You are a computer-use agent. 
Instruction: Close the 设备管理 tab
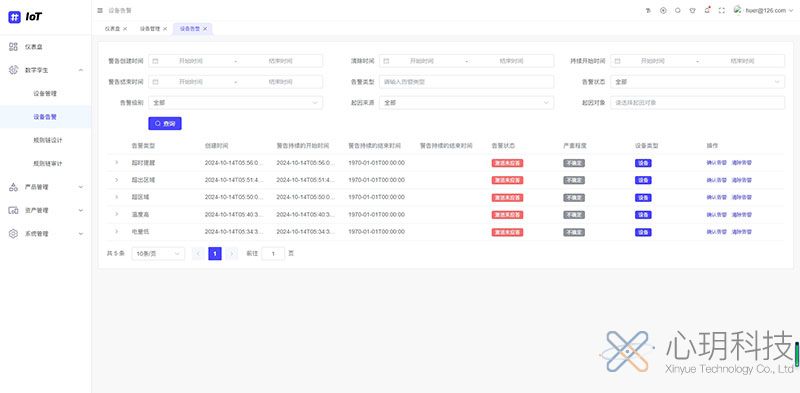(x=165, y=29)
